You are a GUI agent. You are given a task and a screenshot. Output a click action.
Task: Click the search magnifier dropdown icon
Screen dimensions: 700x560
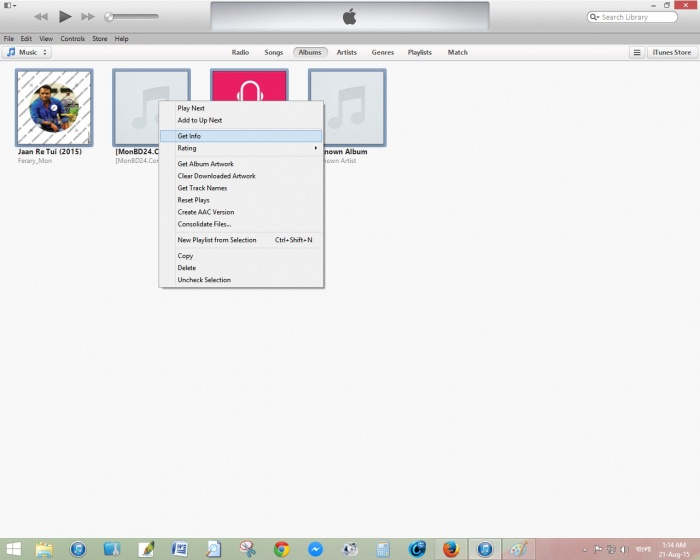click(x=594, y=17)
